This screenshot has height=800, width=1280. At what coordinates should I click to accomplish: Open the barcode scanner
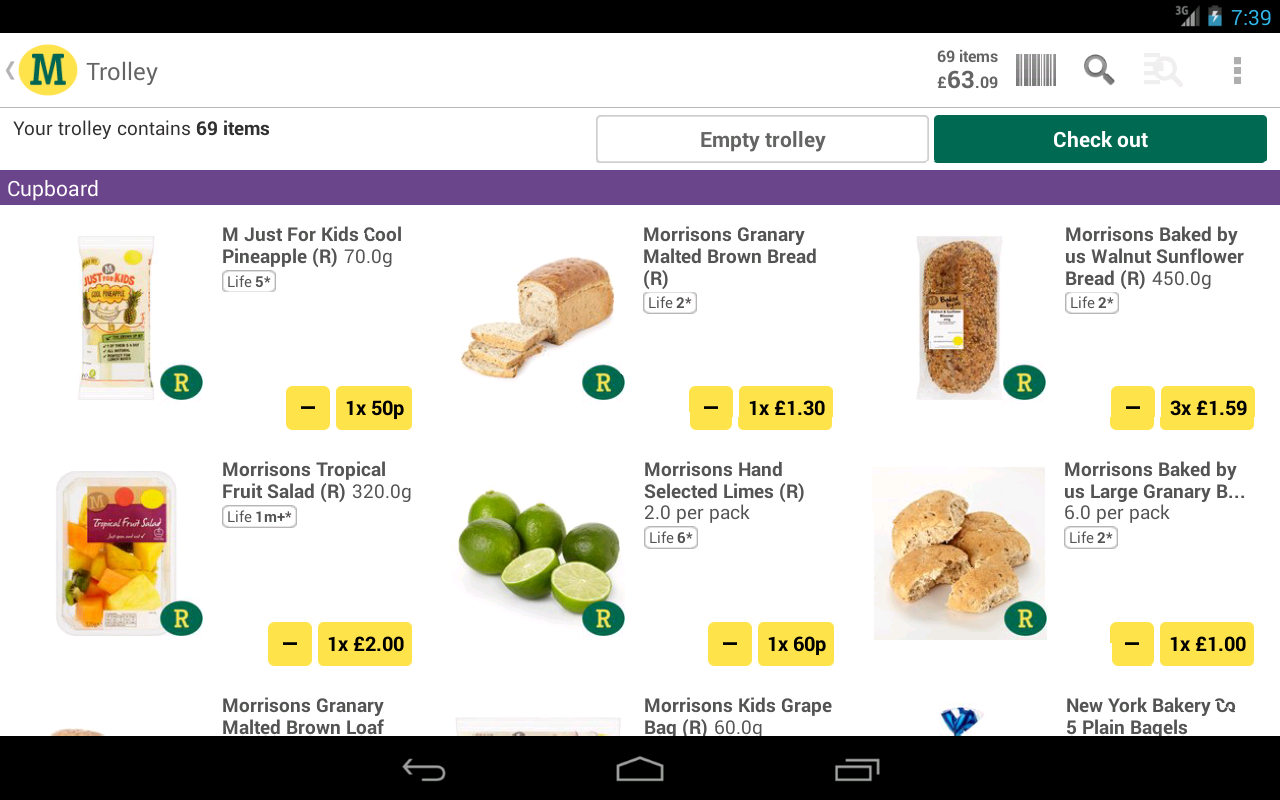coord(1036,71)
